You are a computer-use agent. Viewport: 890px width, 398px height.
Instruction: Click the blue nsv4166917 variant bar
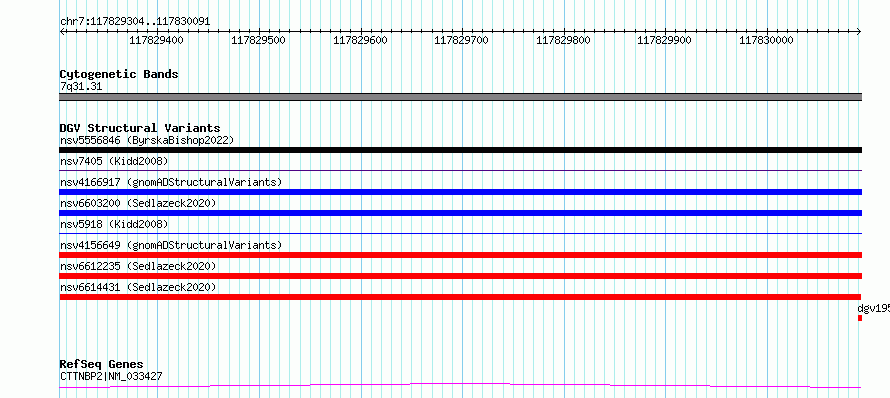[x=460, y=192]
